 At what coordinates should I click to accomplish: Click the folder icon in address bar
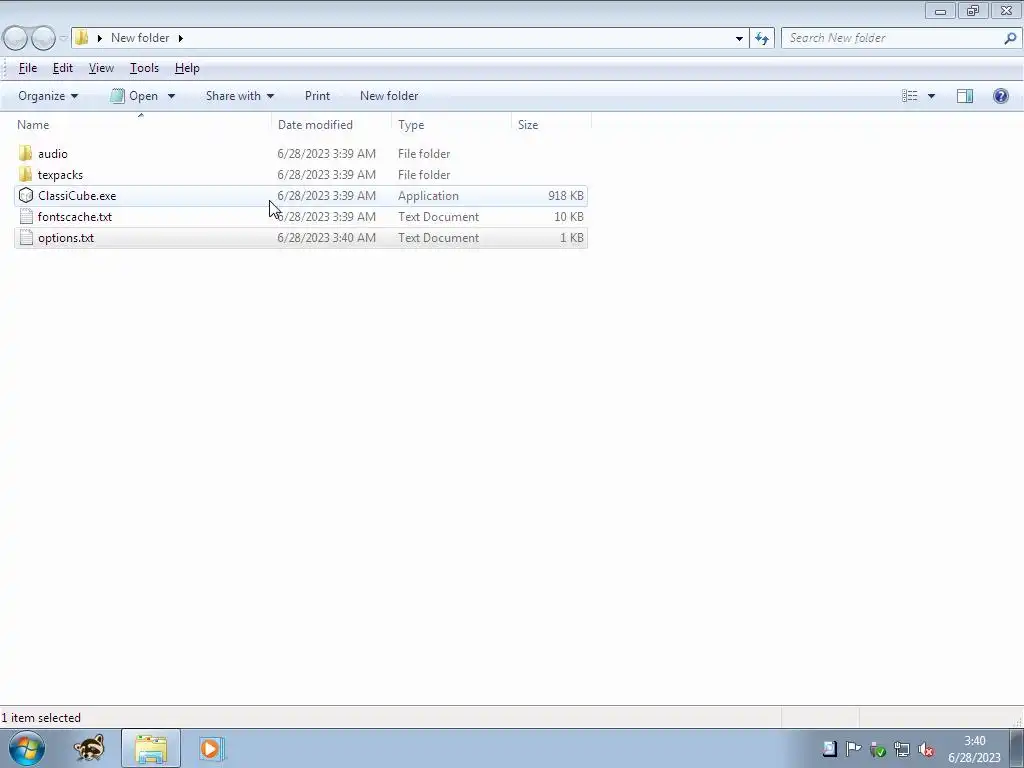point(82,38)
